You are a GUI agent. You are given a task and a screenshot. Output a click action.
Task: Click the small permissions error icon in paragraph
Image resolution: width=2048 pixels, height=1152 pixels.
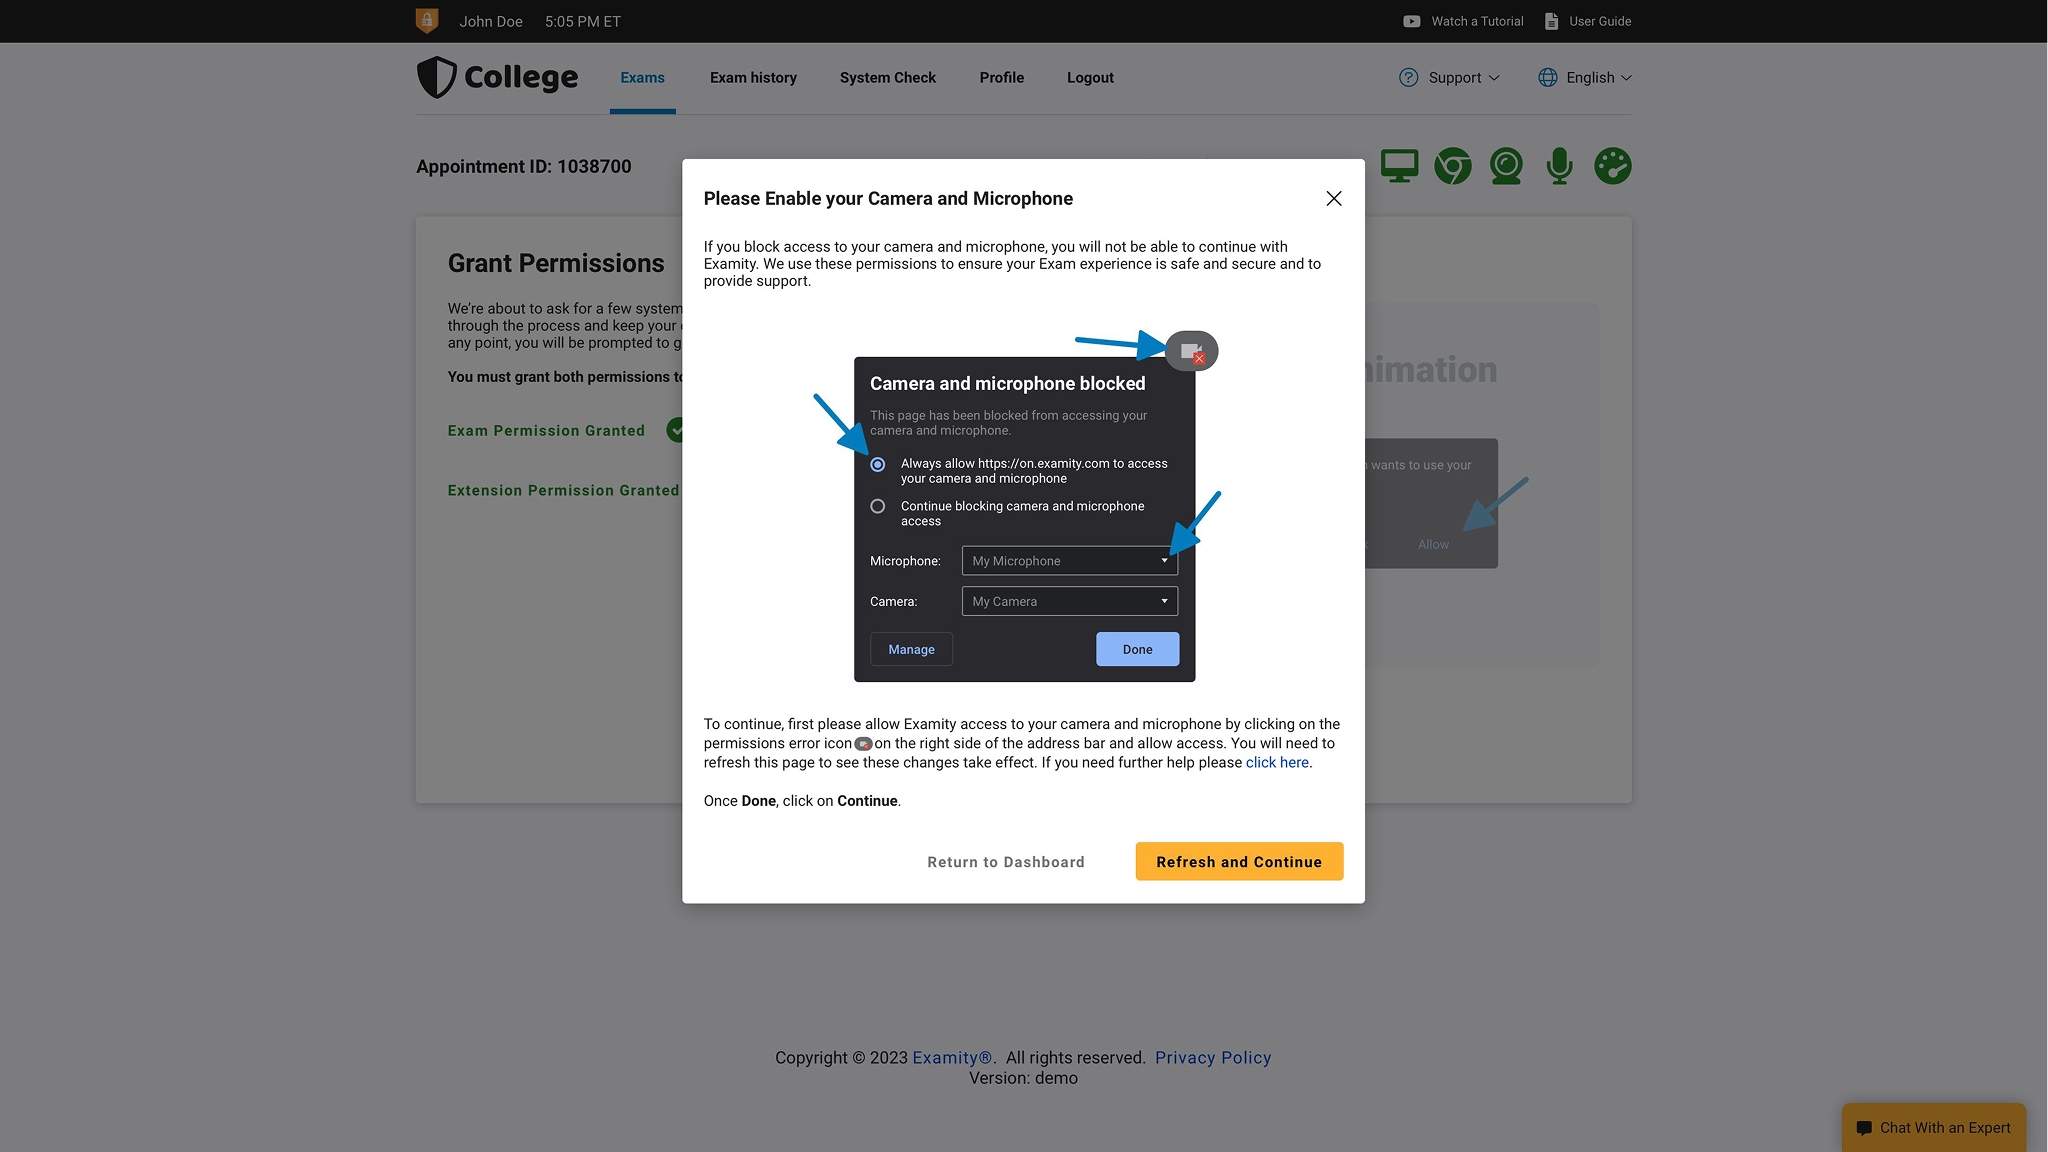coord(863,744)
